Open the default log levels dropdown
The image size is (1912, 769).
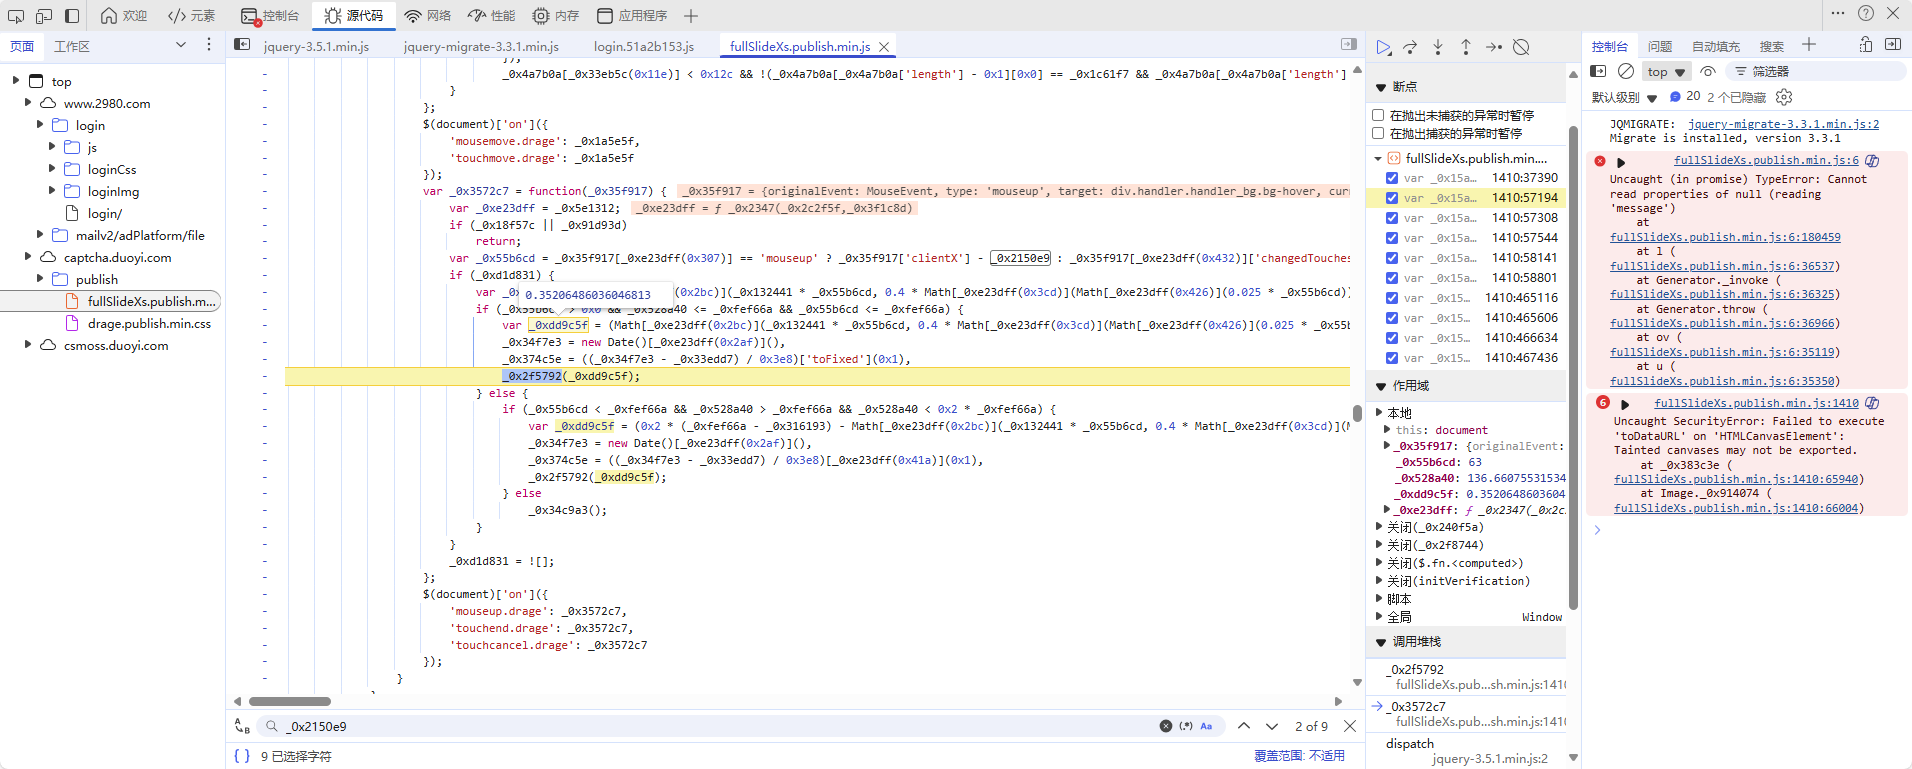click(1625, 97)
